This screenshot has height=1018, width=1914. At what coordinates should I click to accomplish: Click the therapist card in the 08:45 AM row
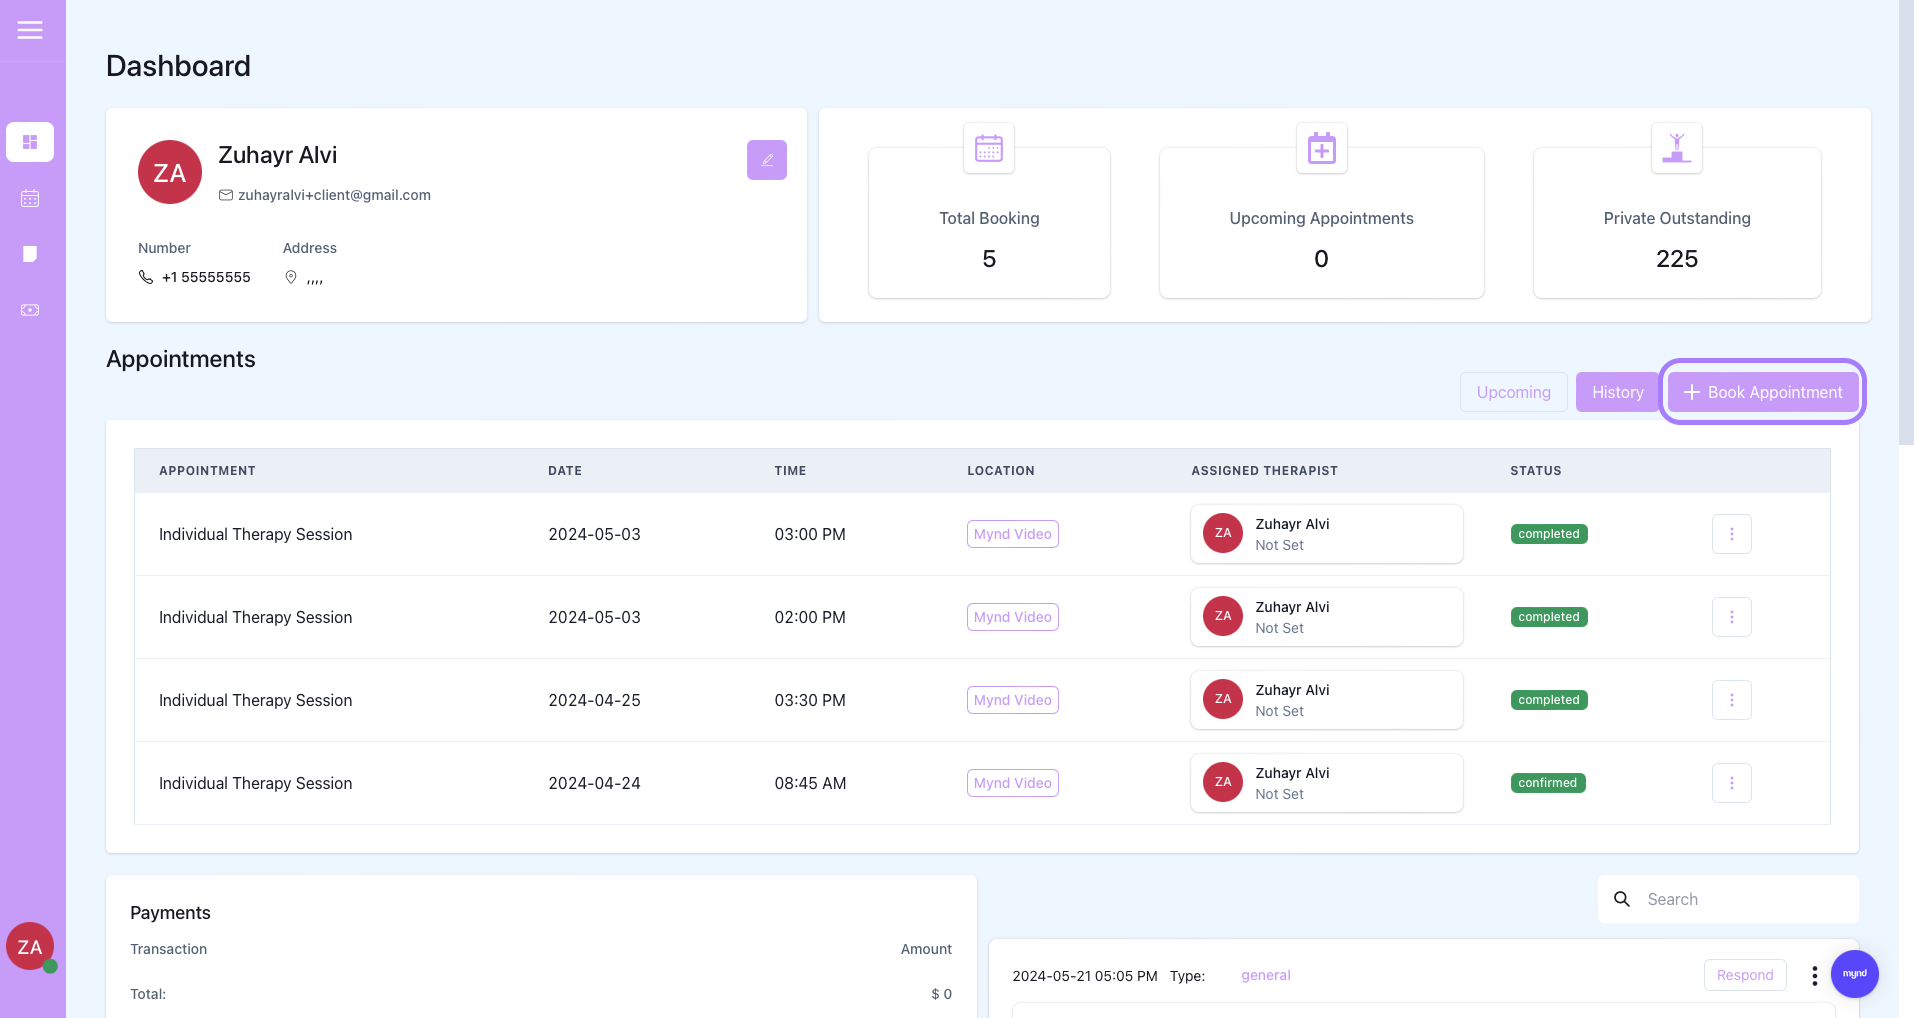click(x=1327, y=783)
